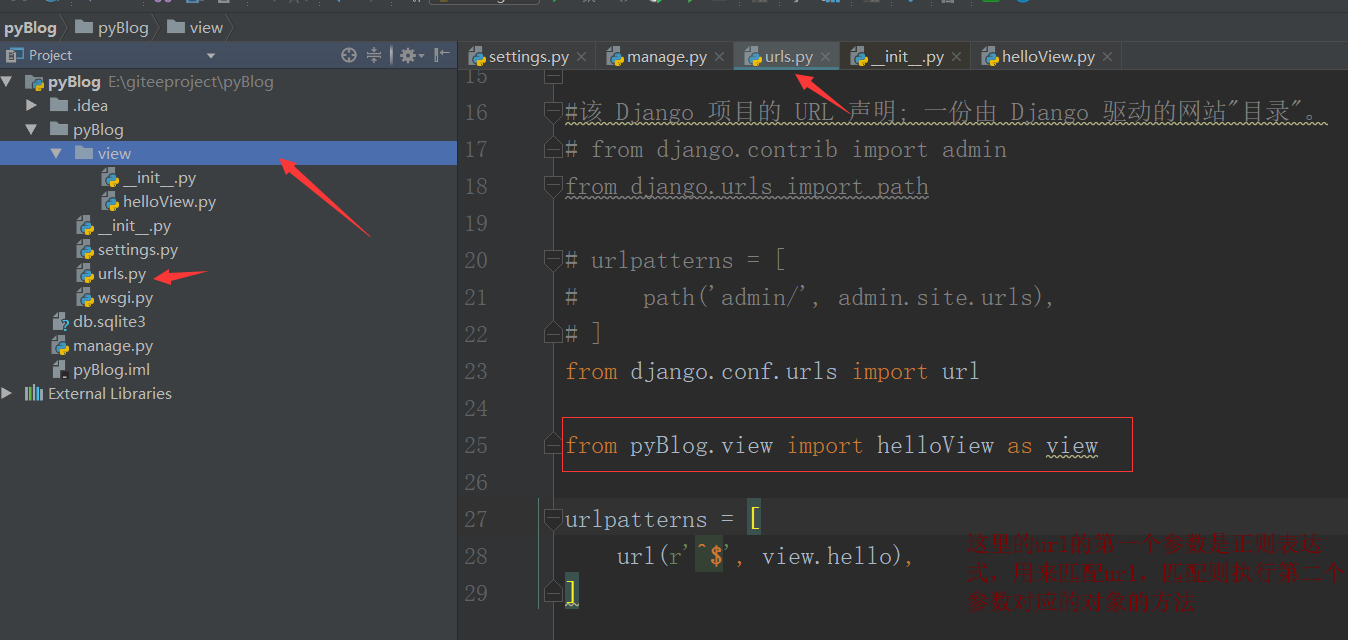Close the __init__.py tab
Screen dimensions: 1348x640
tap(957, 58)
